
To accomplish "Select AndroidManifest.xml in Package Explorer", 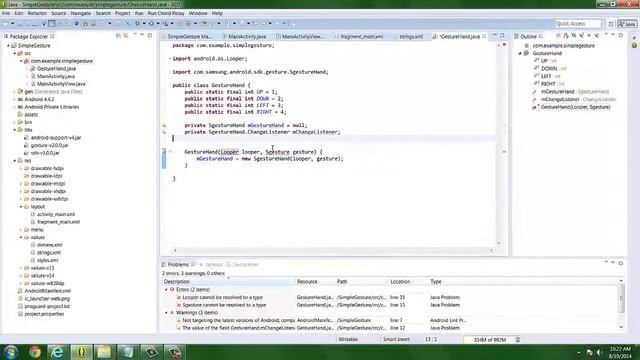I will [x=47, y=291].
